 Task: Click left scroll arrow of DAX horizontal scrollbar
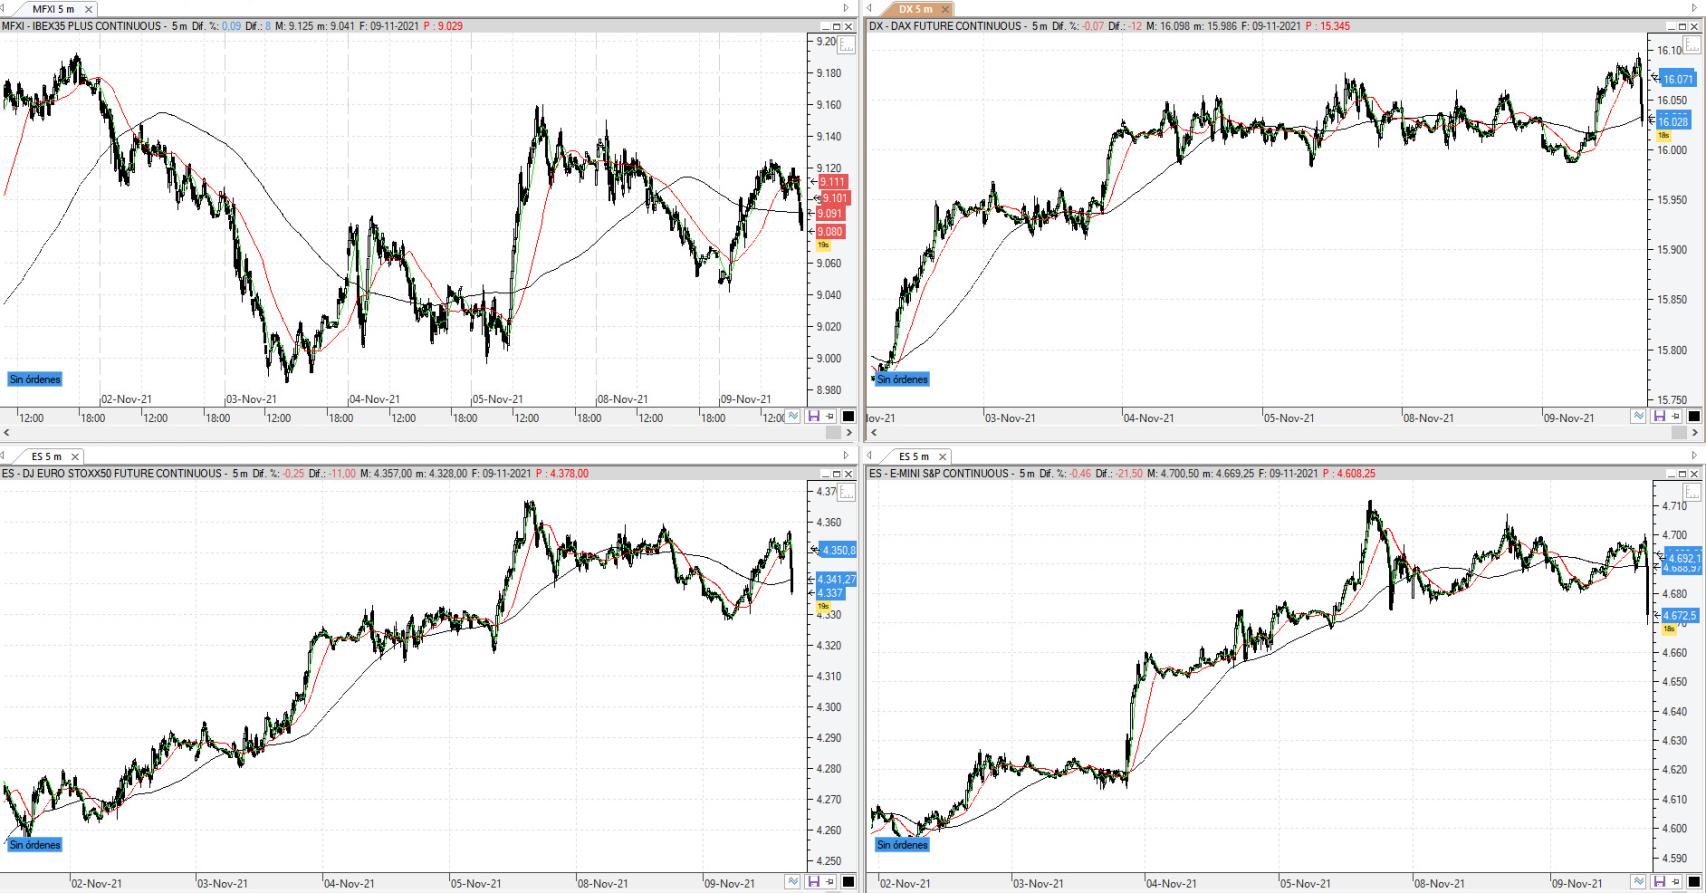tap(873, 433)
